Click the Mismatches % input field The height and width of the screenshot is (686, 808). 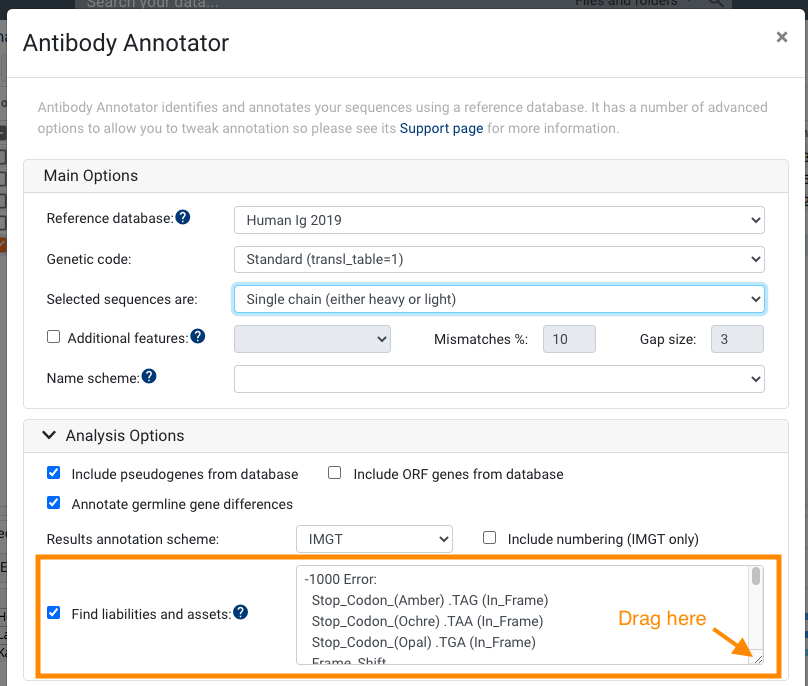point(569,339)
